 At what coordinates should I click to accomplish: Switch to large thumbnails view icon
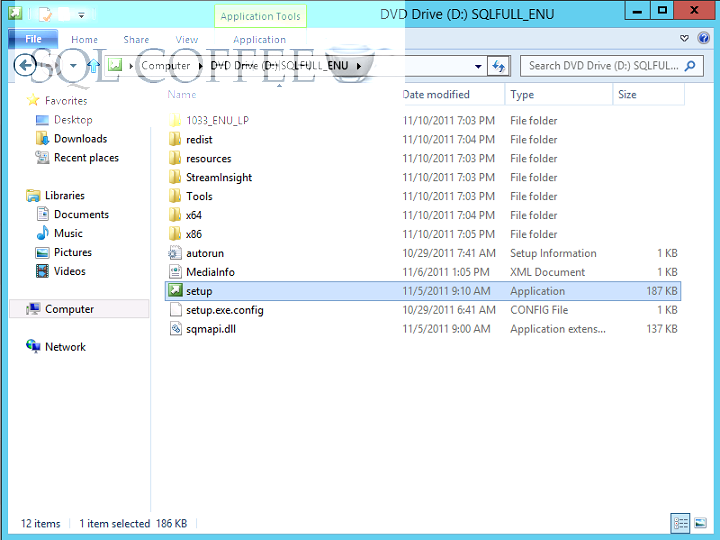click(701, 523)
